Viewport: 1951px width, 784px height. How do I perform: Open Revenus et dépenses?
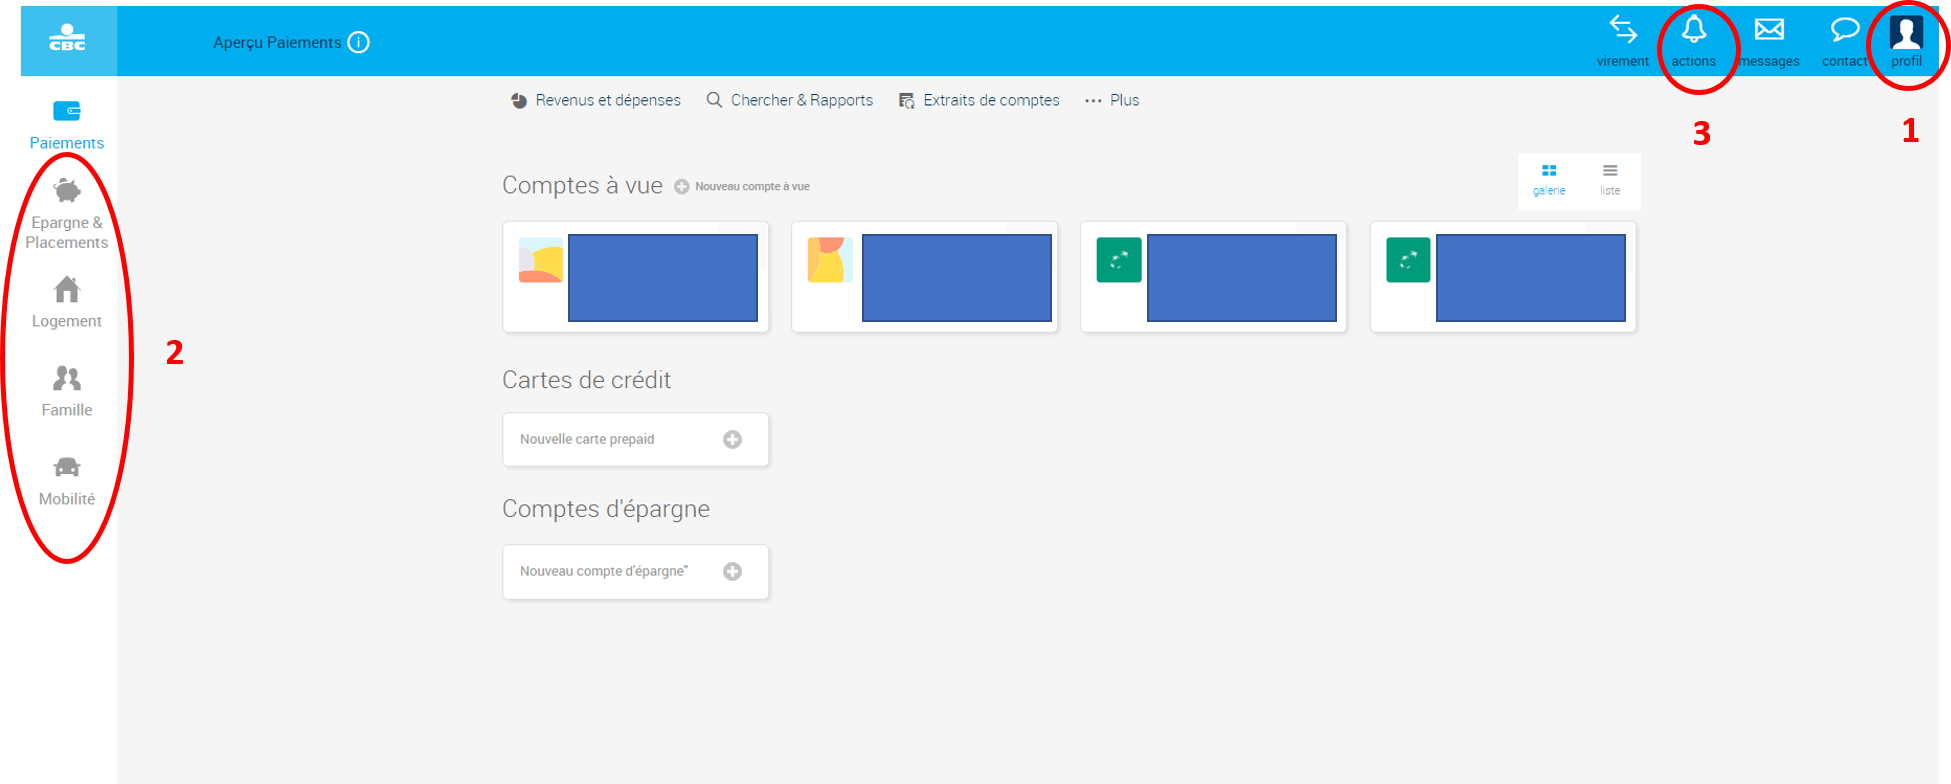tap(596, 100)
